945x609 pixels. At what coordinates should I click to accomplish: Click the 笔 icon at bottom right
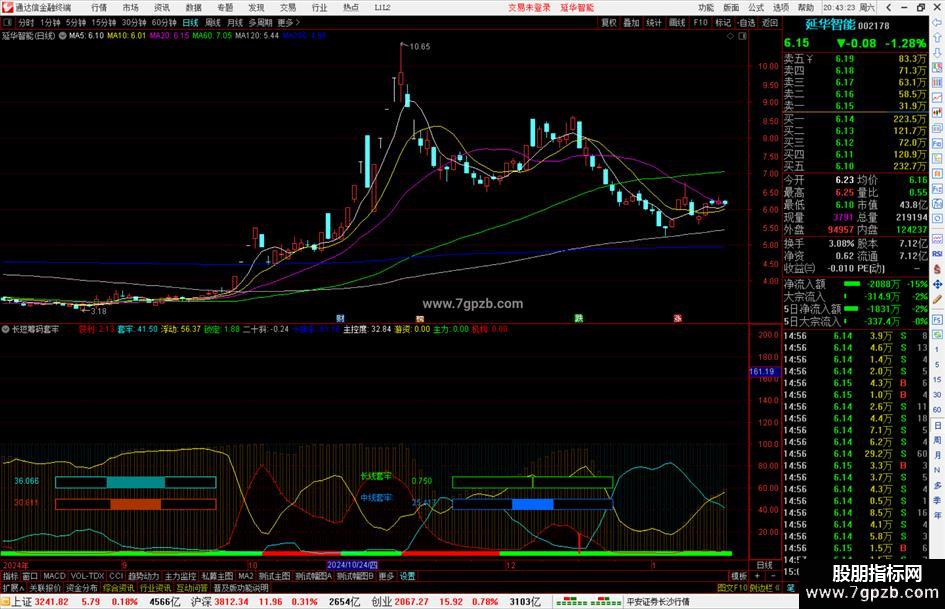click(791, 587)
